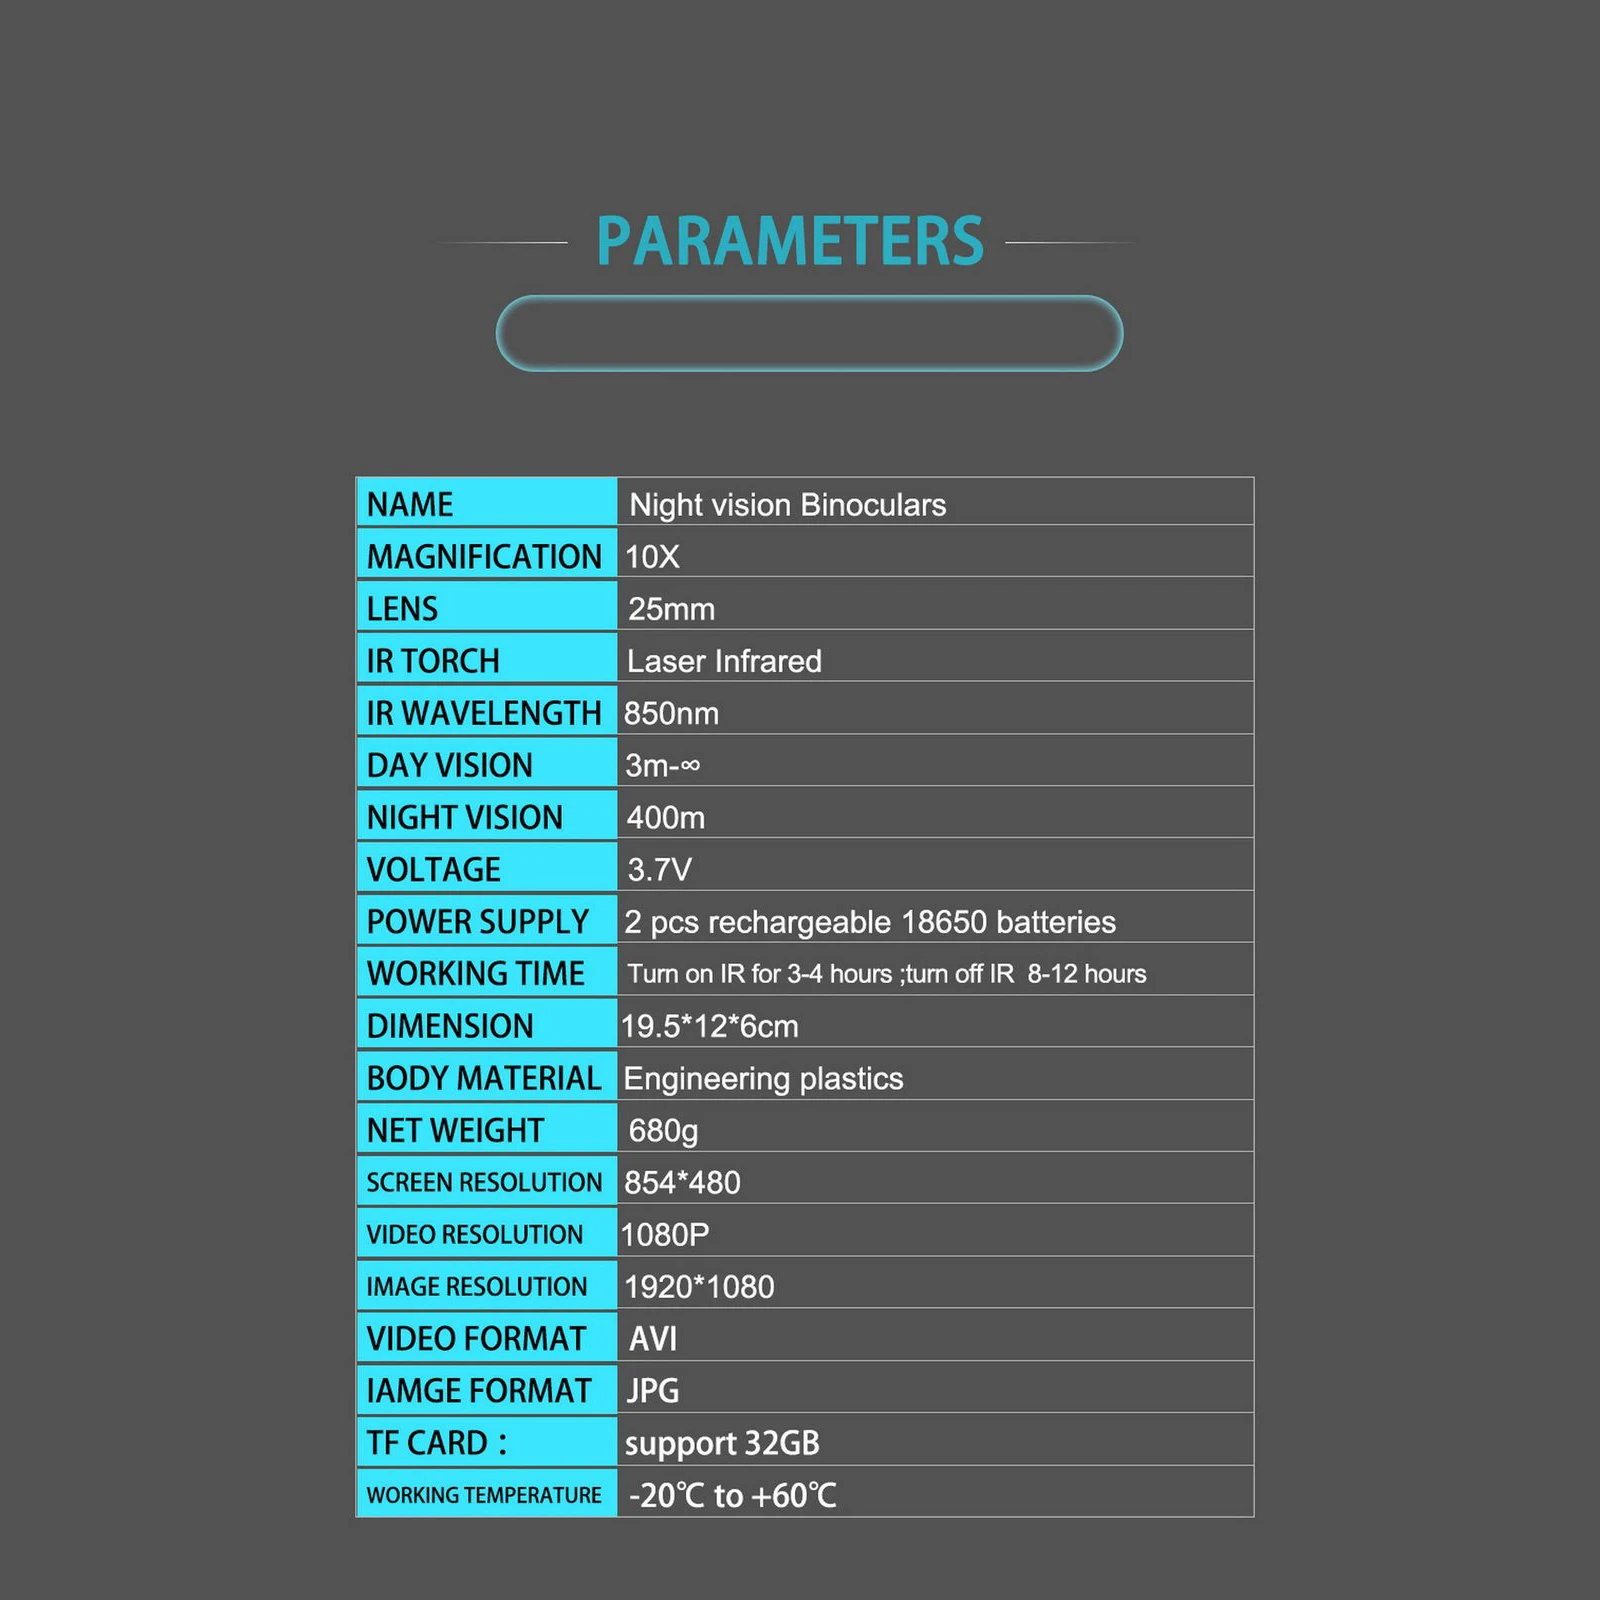Viewport: 1600px width, 1600px height.
Task: Click the Engineering plastics value
Action: (x=763, y=1078)
